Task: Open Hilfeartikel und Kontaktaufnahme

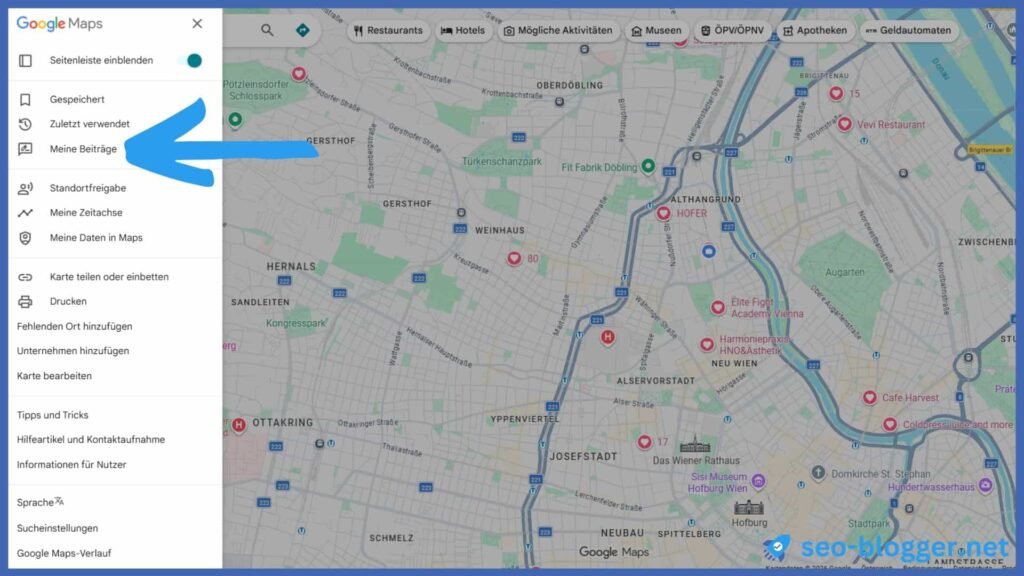Action: coord(91,440)
